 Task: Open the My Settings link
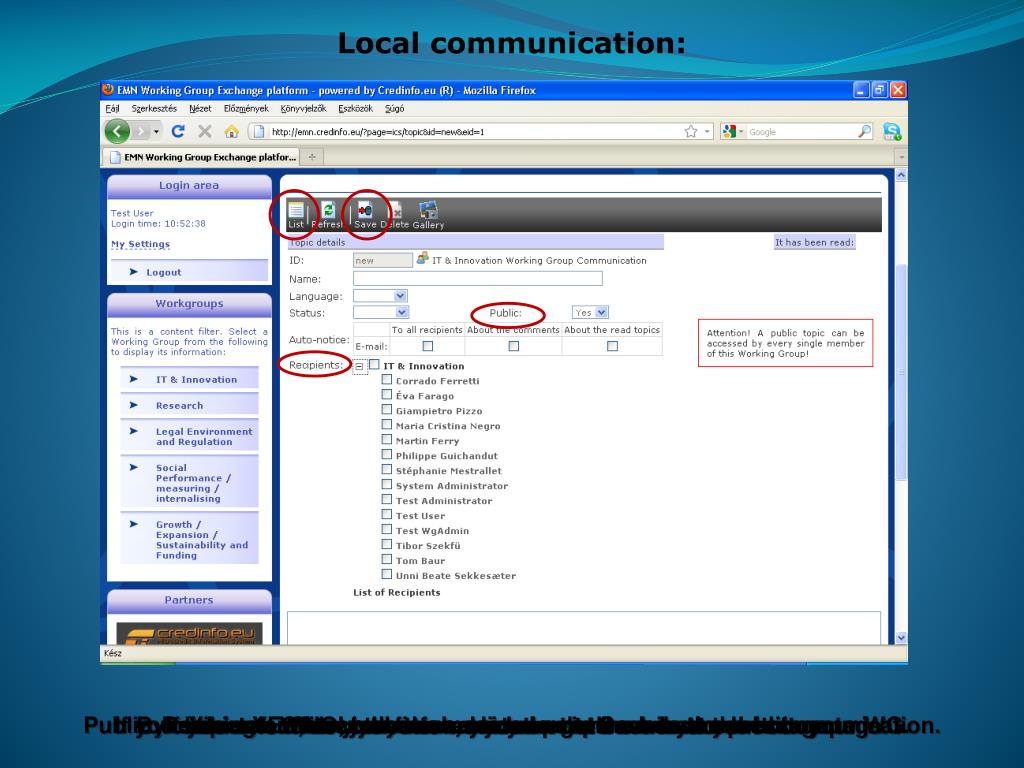click(140, 244)
